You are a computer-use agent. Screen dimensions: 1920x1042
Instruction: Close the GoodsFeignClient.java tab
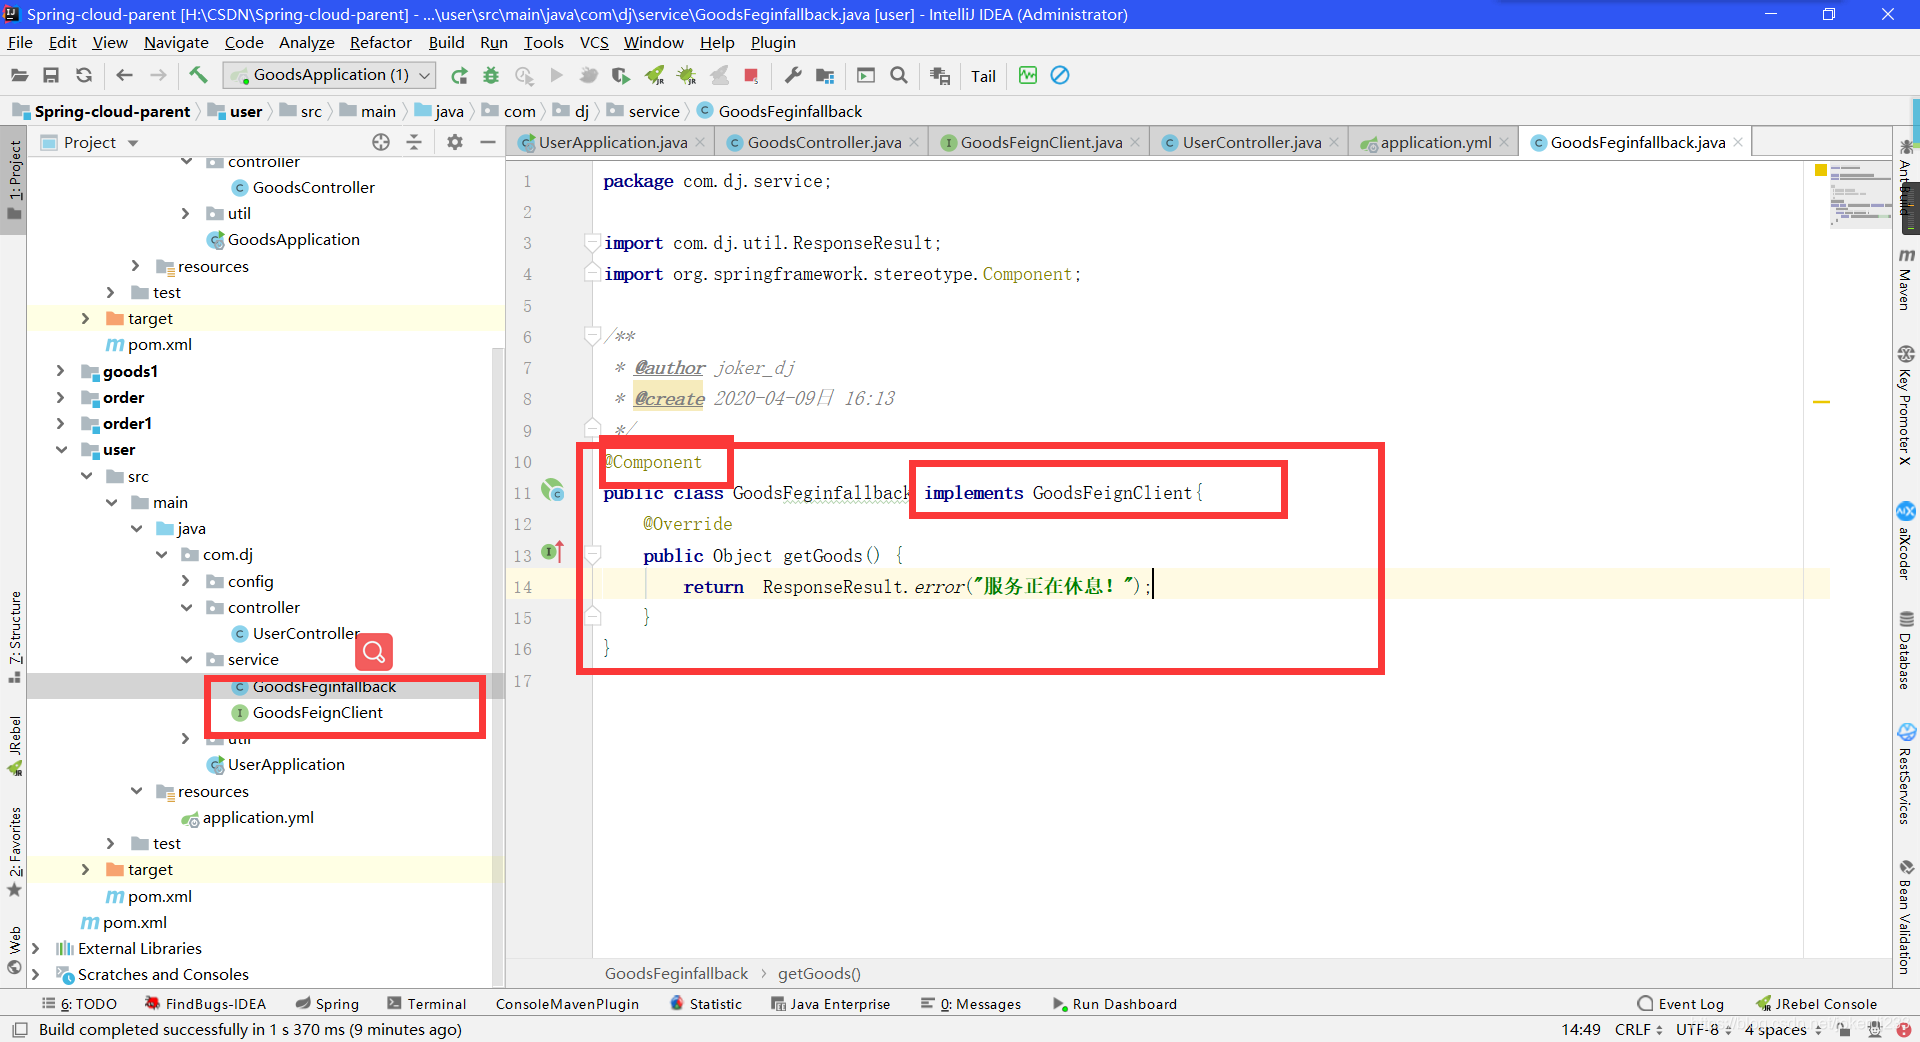coord(1135,142)
